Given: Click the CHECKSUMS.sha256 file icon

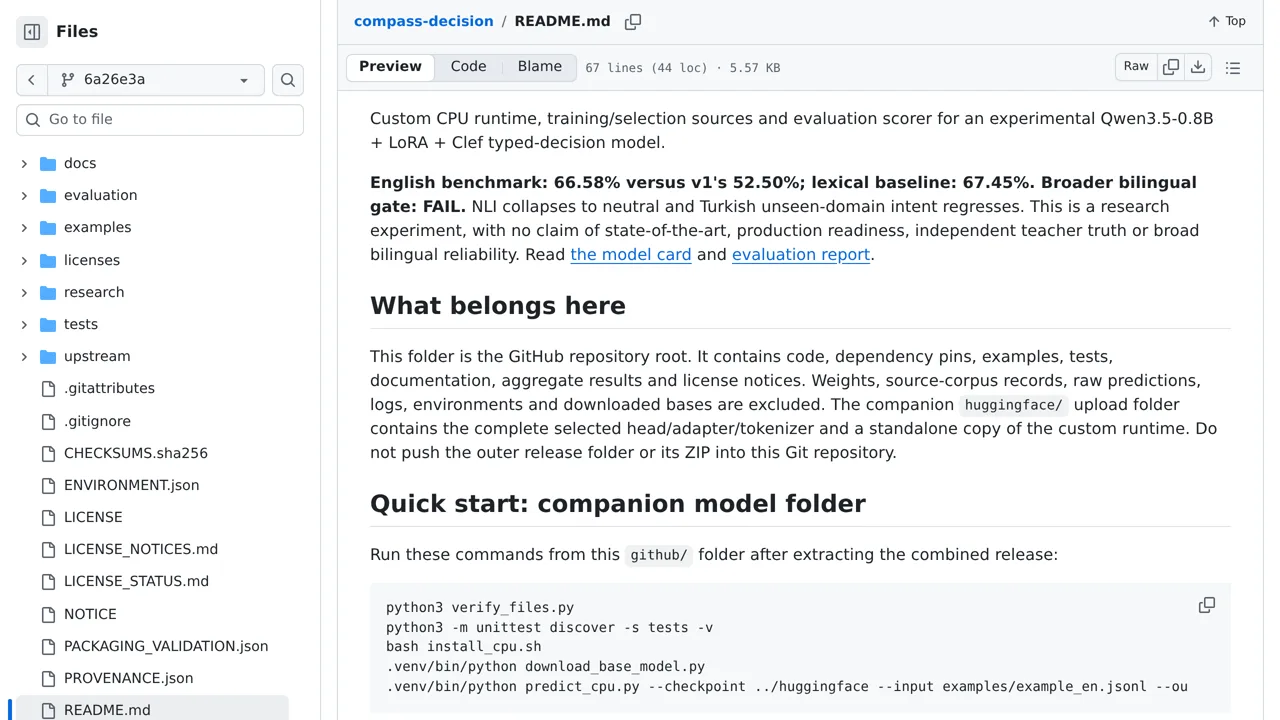Looking at the screenshot, I should [x=48, y=453].
